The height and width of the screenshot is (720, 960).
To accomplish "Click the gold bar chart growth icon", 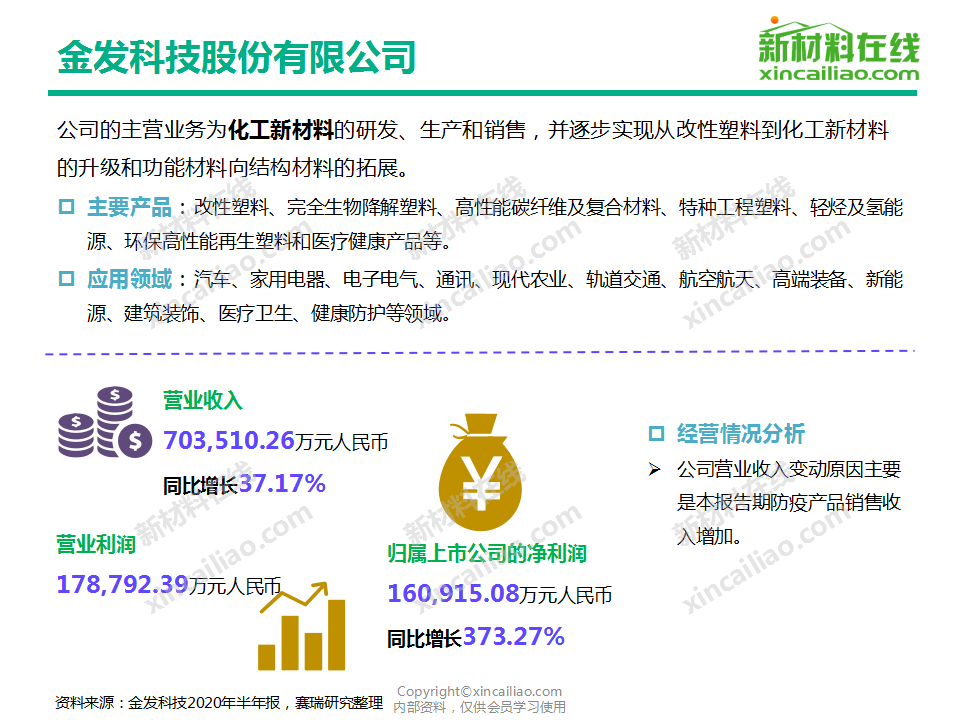I will tap(302, 626).
